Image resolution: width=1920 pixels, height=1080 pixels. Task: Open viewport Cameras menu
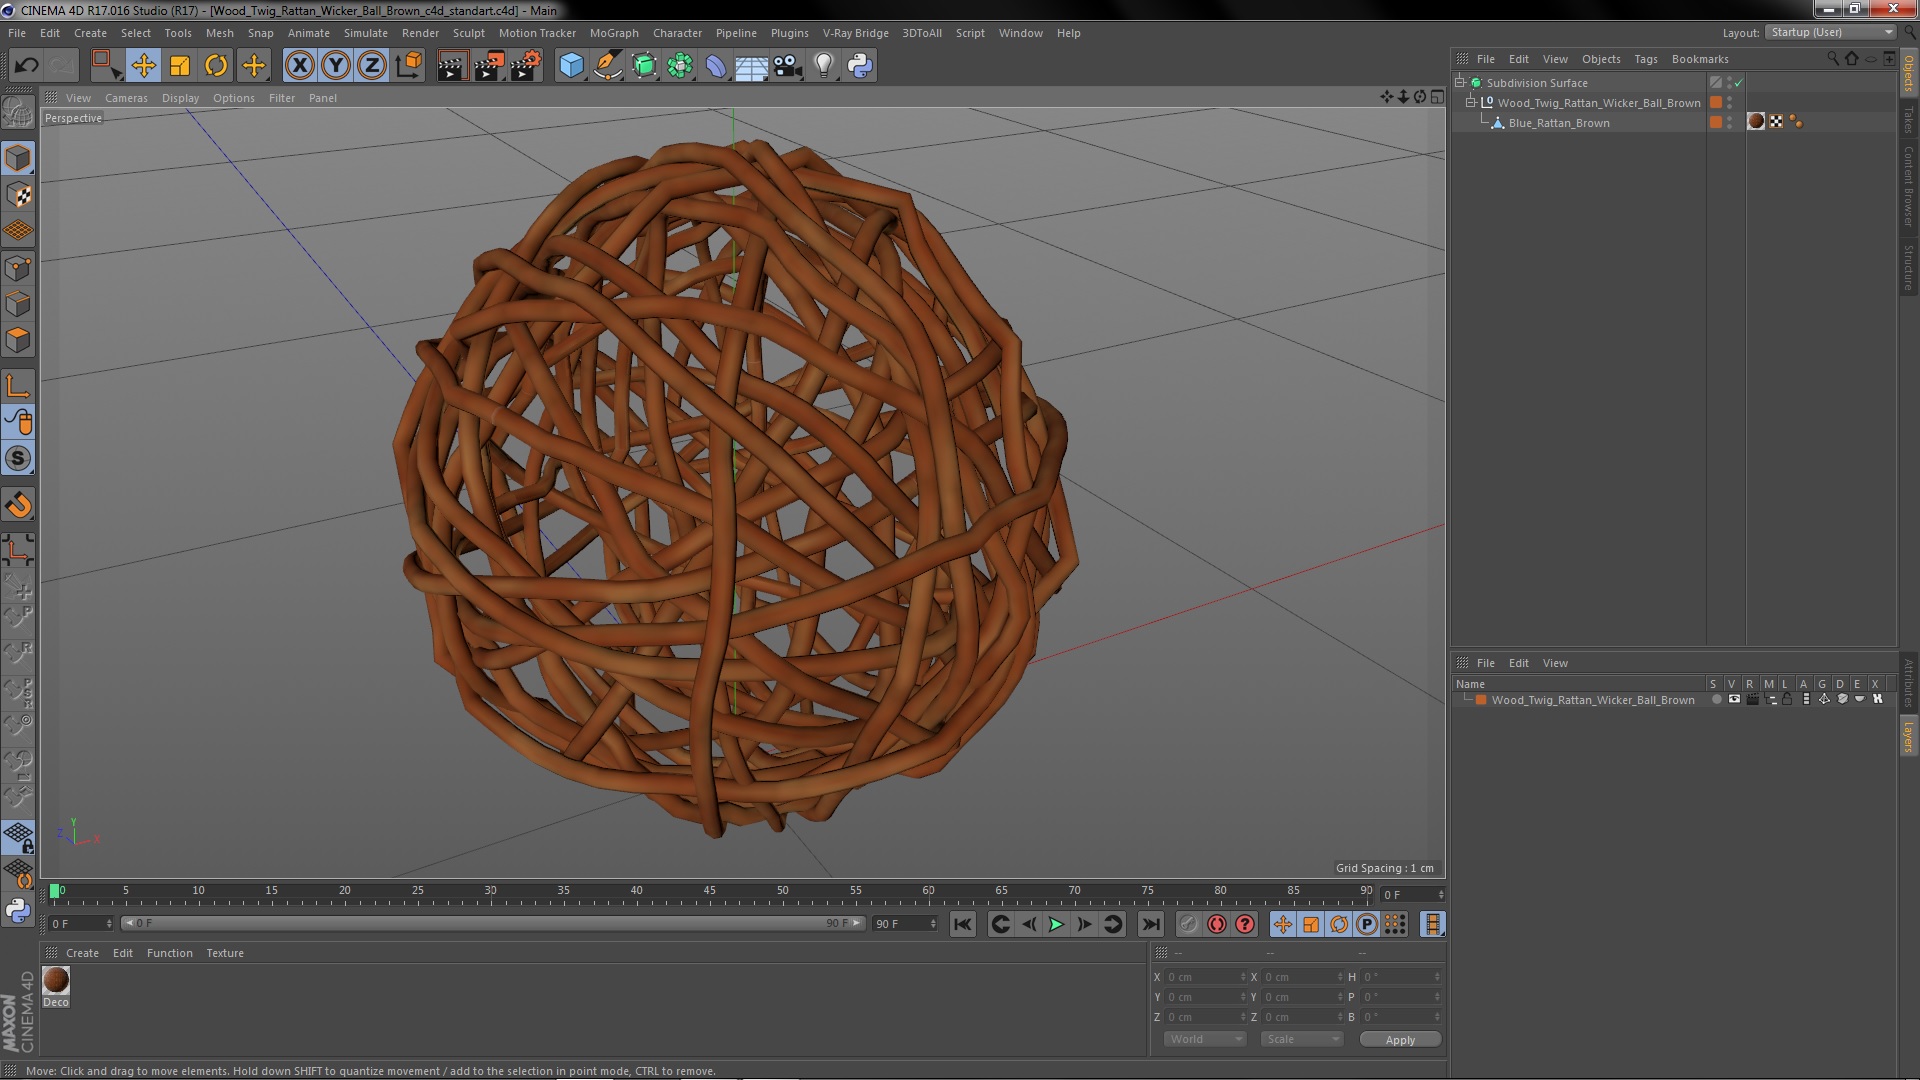coord(126,98)
